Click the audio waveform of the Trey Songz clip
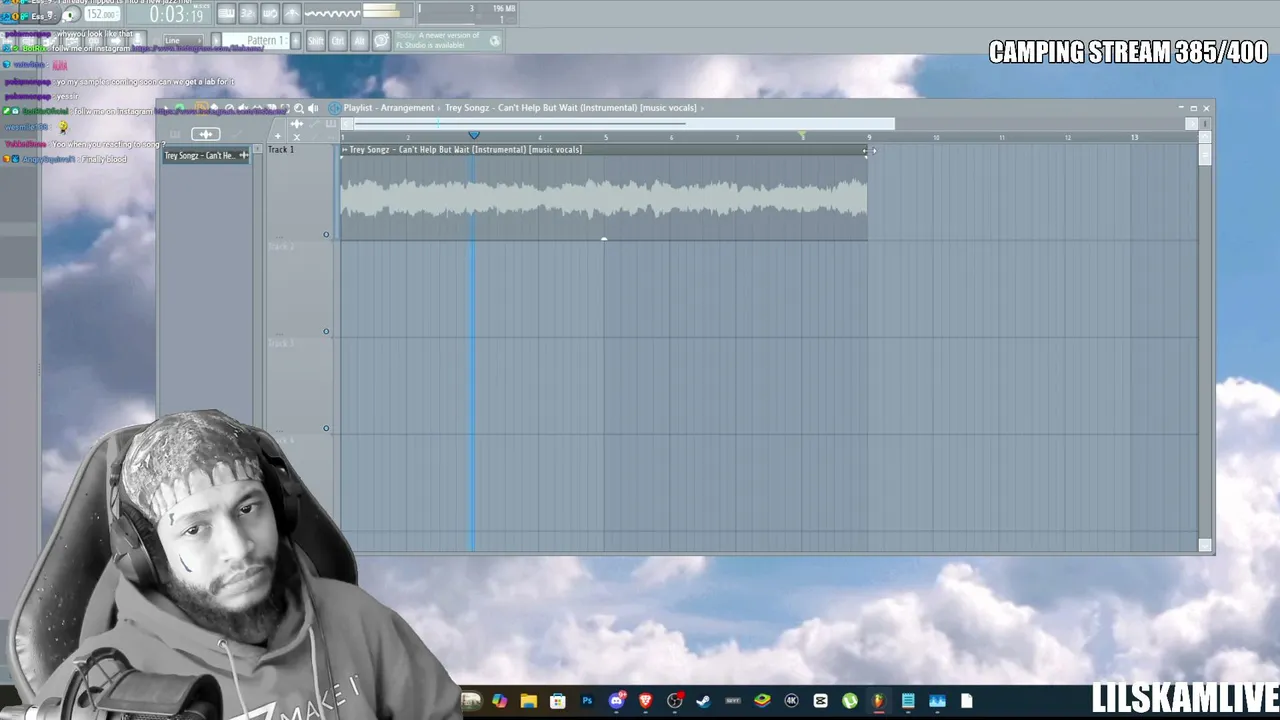Image resolution: width=1280 pixels, height=720 pixels. pos(603,198)
